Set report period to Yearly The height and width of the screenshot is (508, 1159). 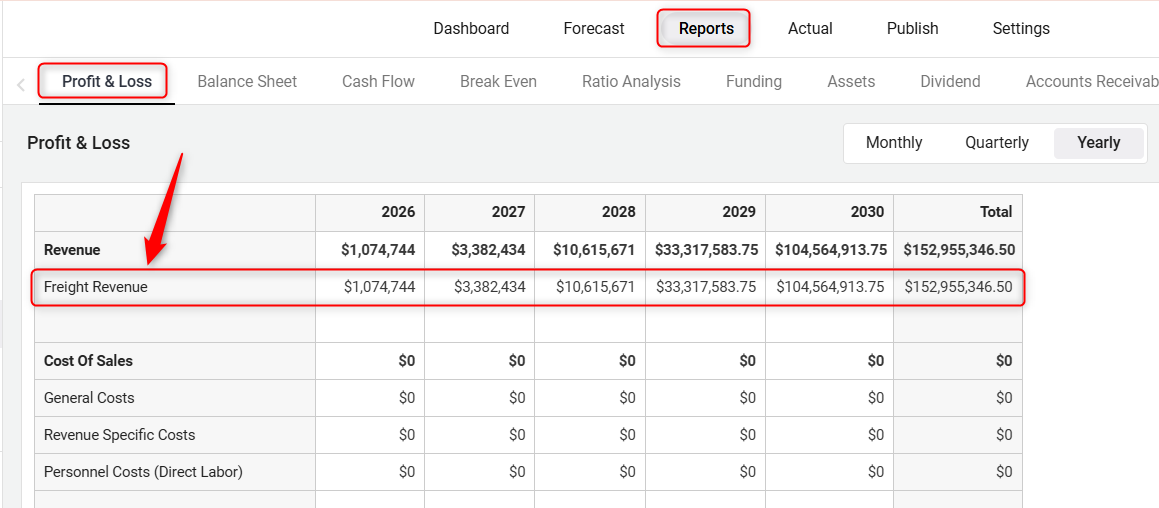(1098, 142)
